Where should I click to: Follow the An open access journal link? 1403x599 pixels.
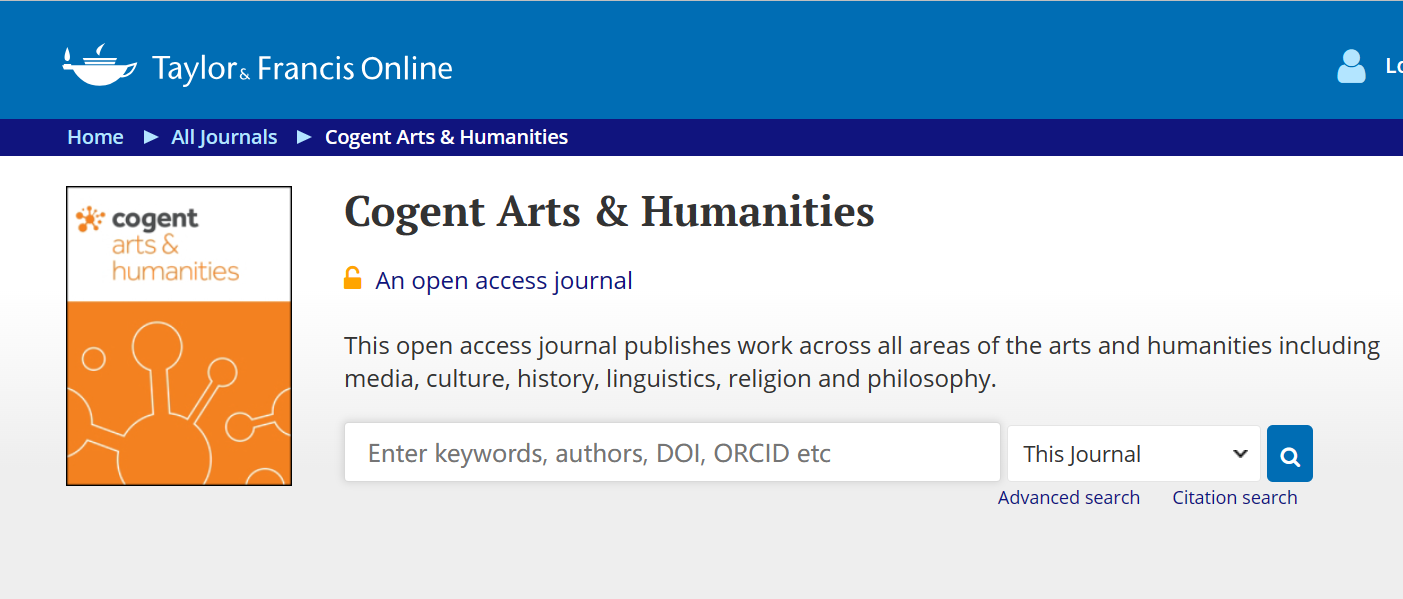tap(504, 281)
